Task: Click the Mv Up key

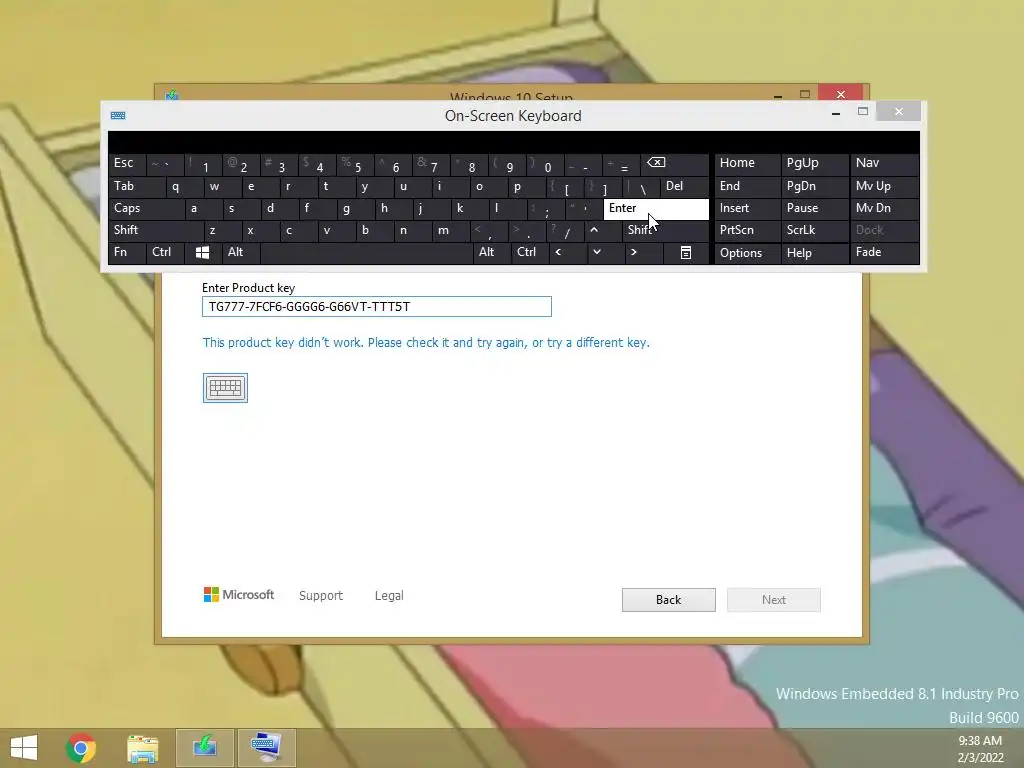Action: click(884, 186)
